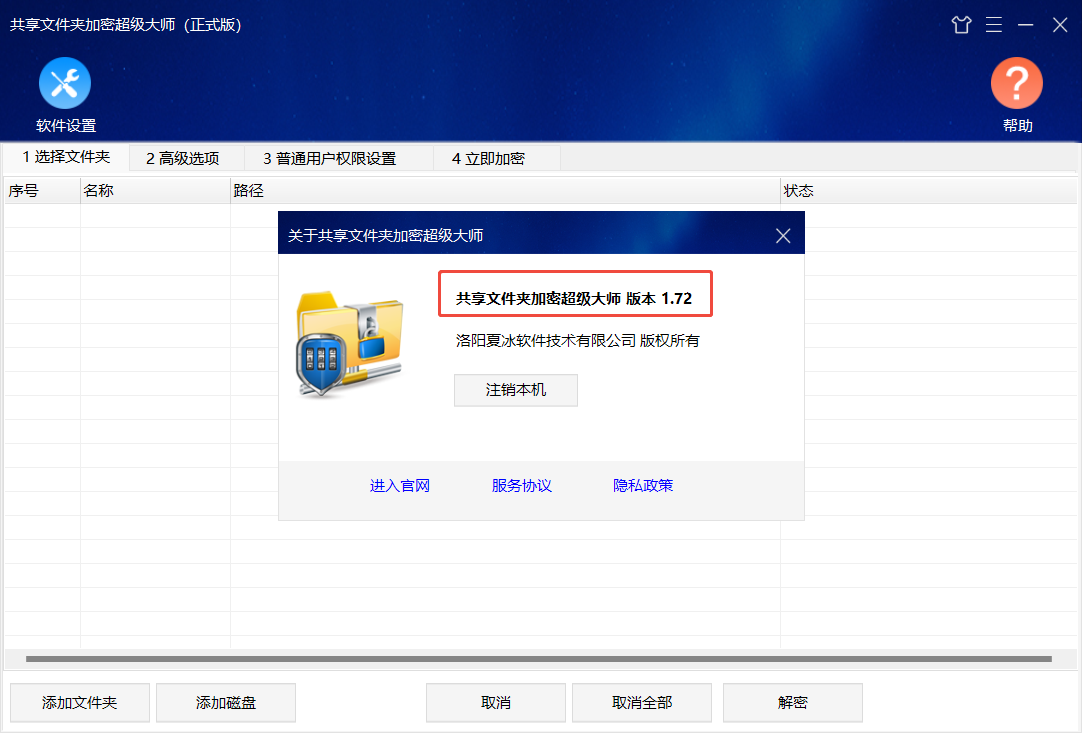Click the 取消全部 button
This screenshot has height=733, width=1082.
click(642, 703)
